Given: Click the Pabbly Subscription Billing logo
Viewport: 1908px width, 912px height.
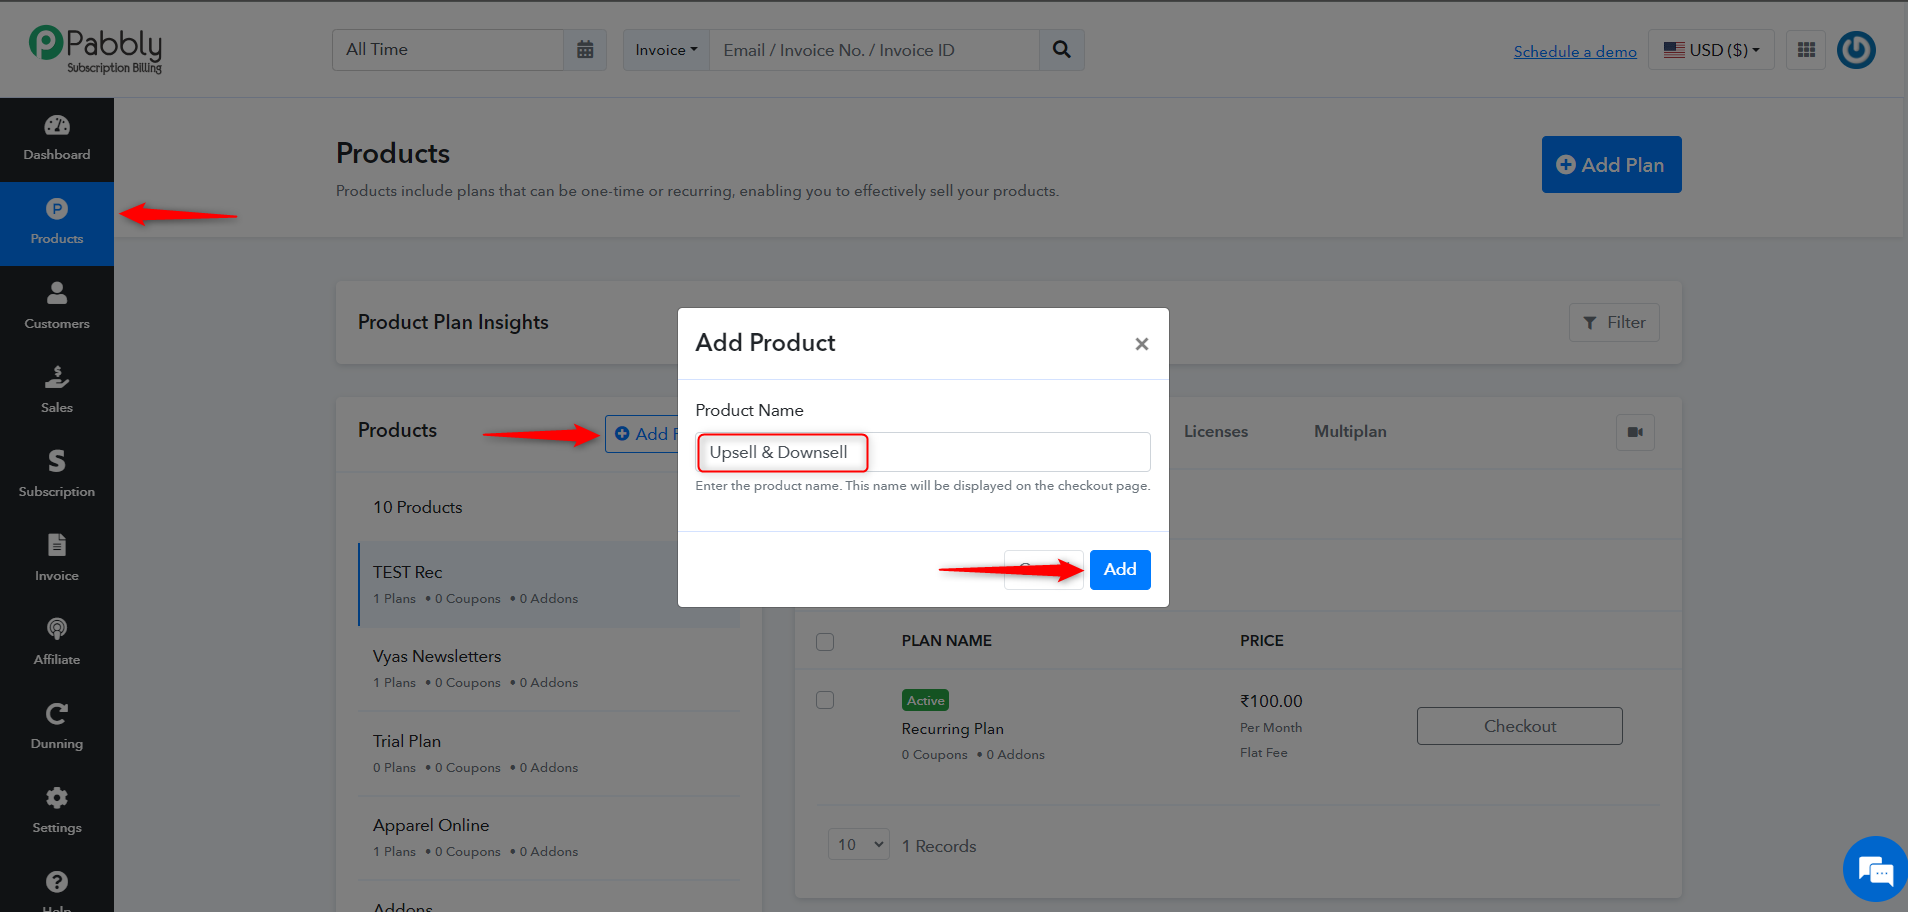Looking at the screenshot, I should 96,49.
